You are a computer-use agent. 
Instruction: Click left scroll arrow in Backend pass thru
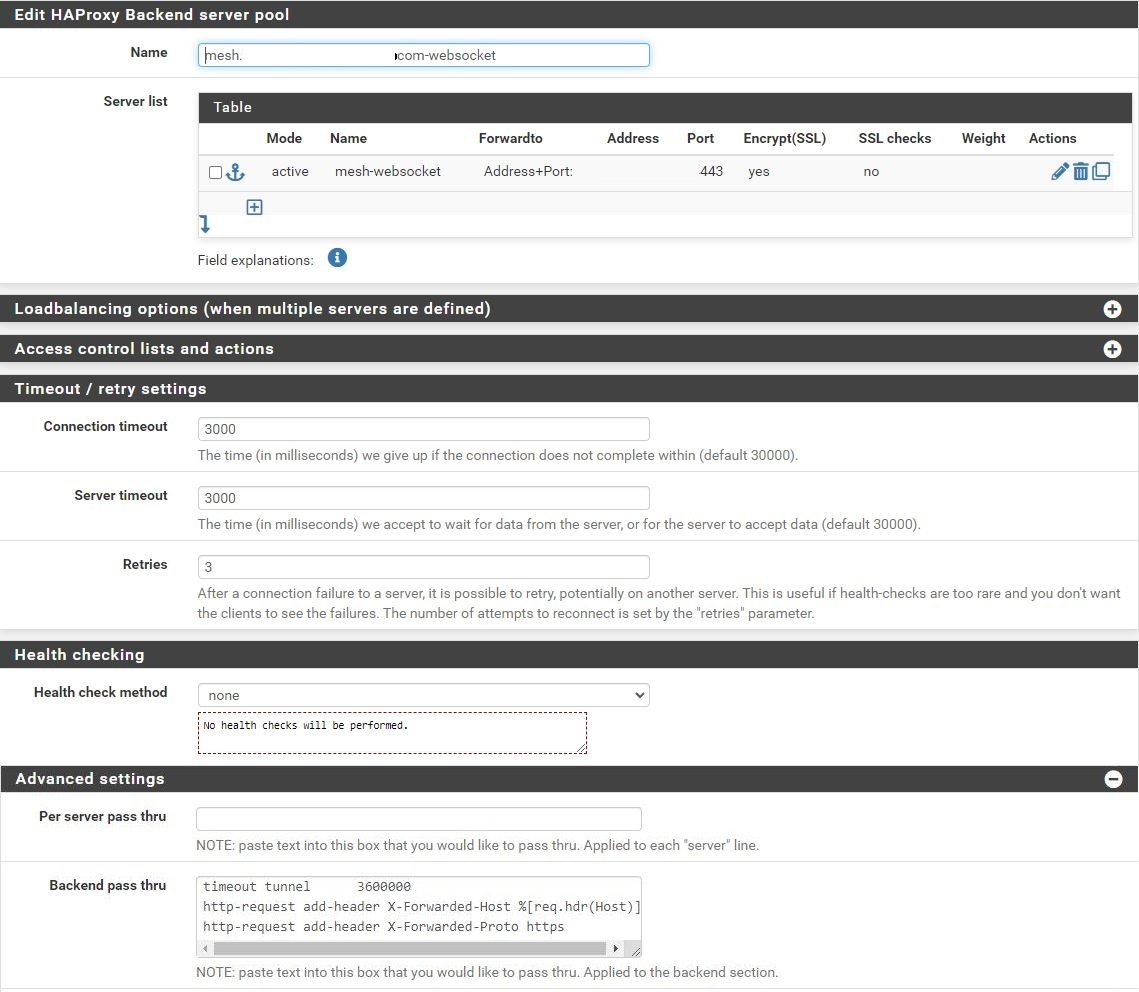click(206, 948)
